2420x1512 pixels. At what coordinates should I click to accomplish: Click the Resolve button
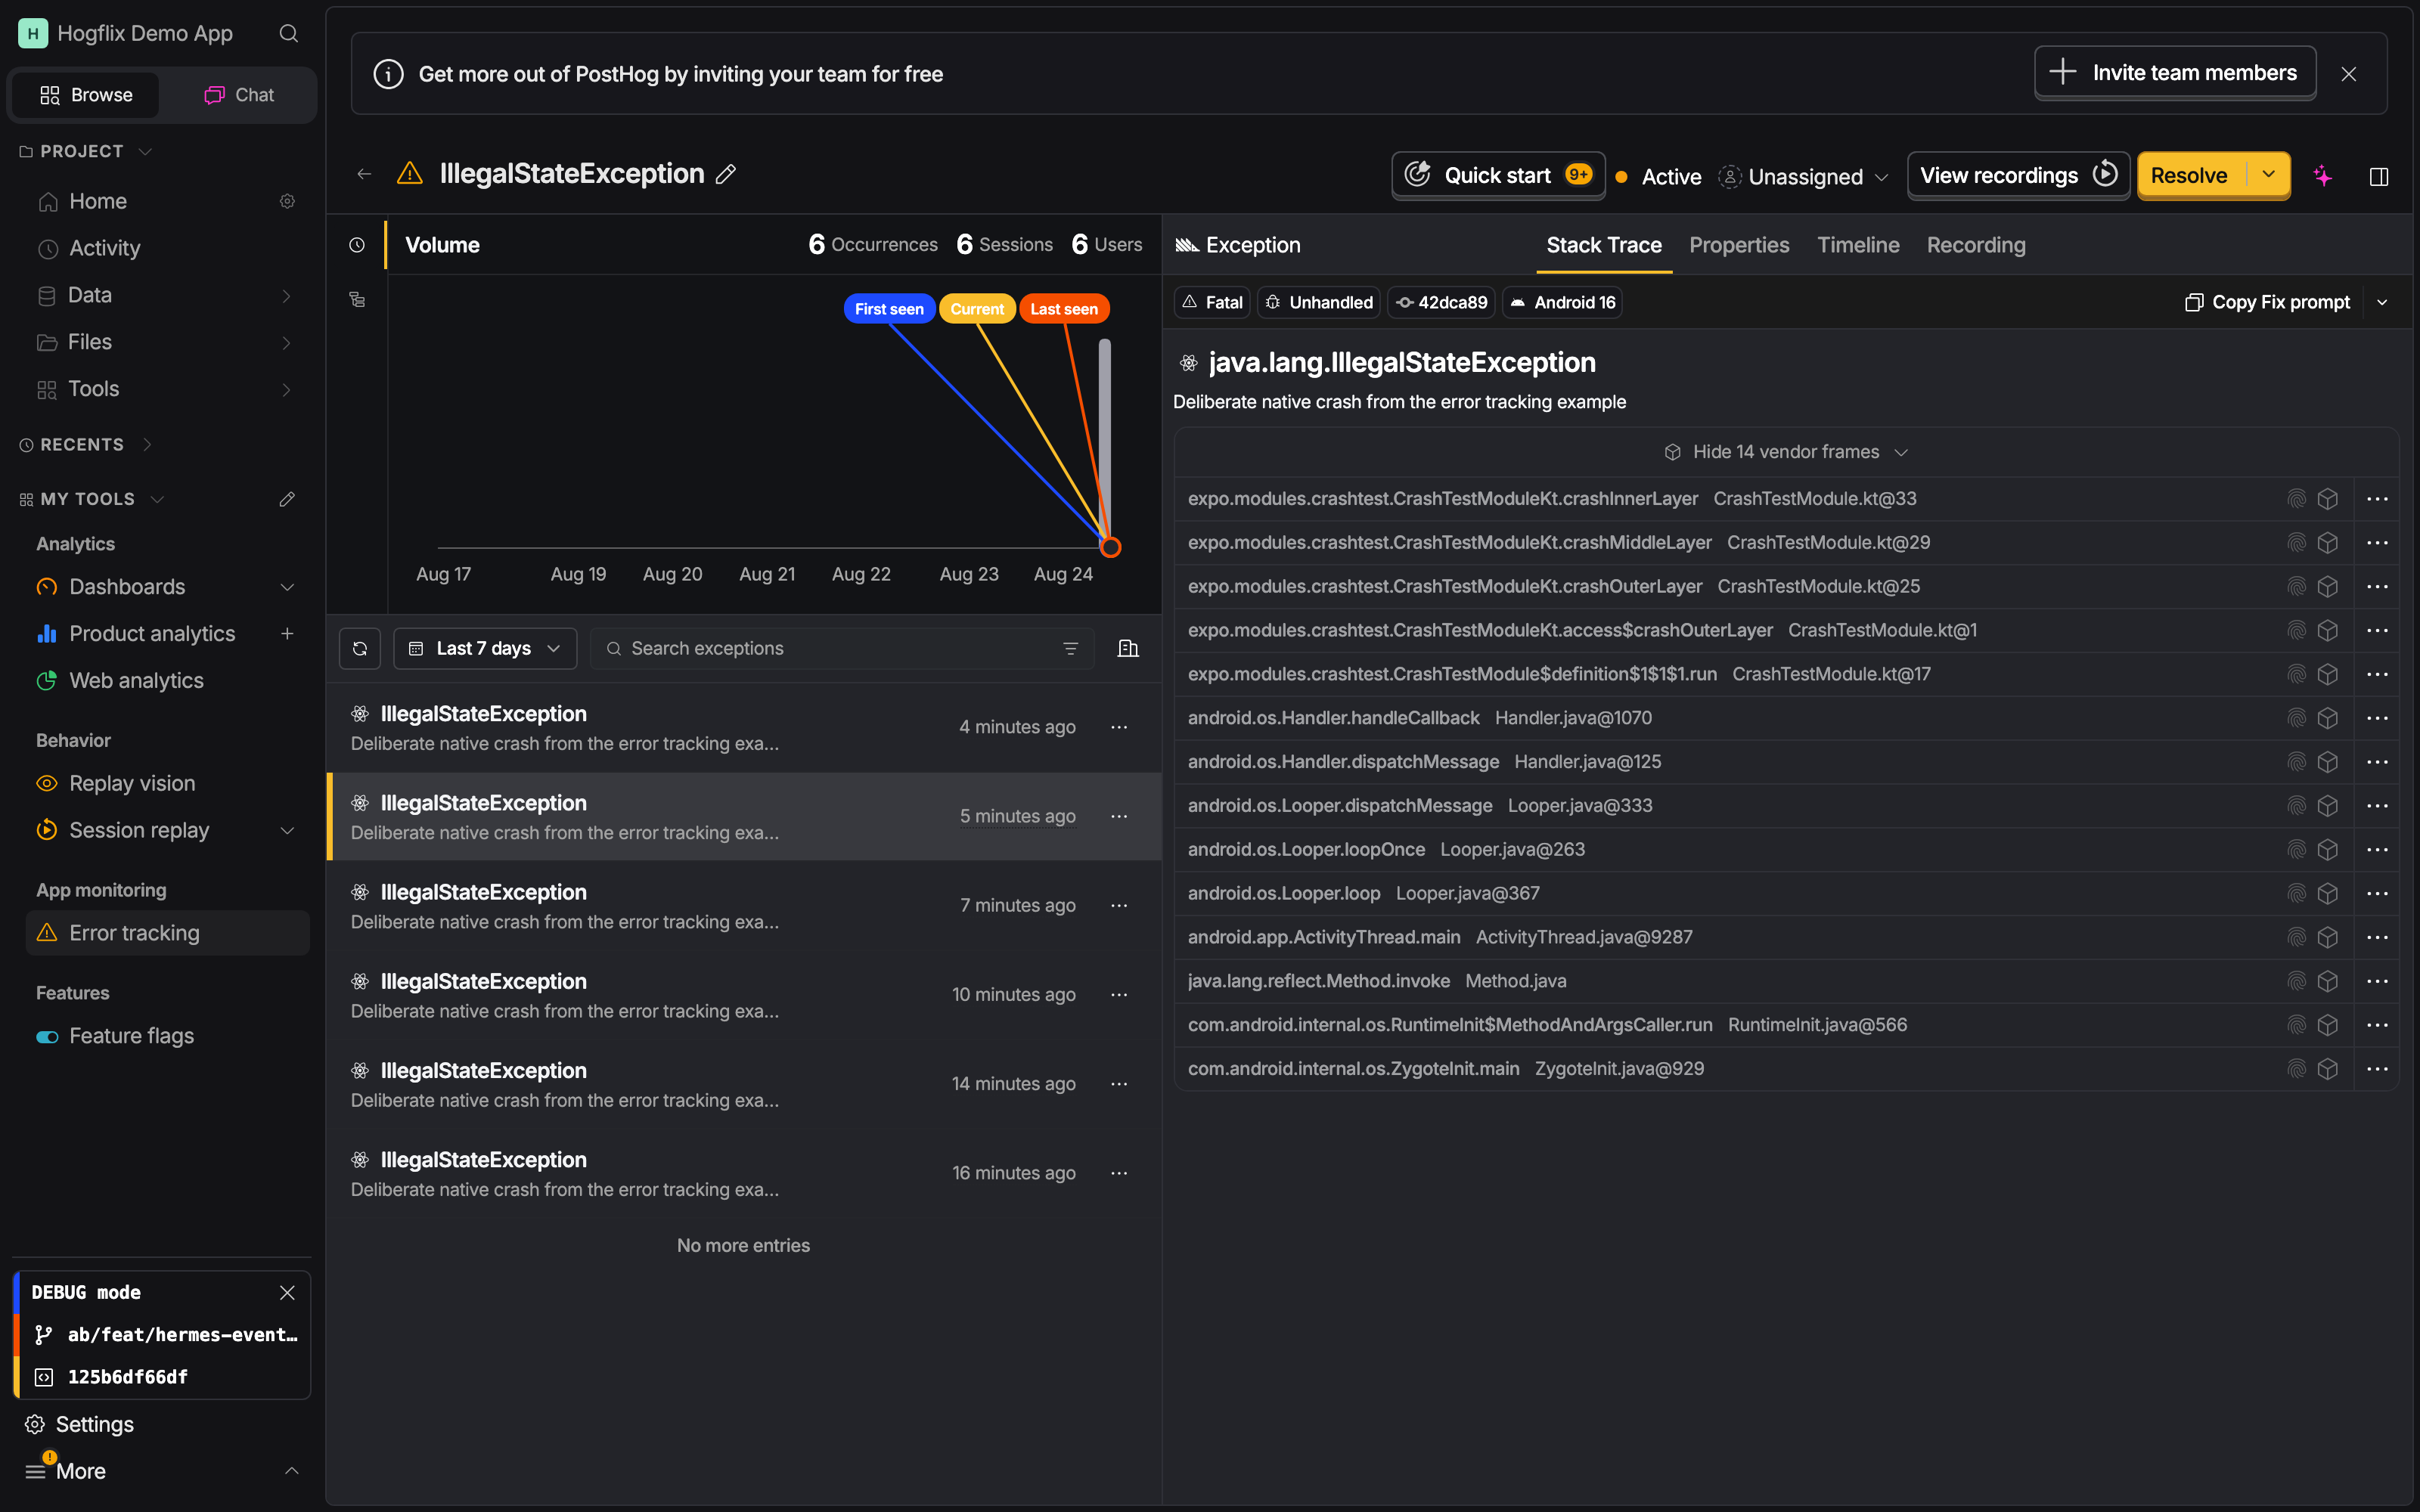(2191, 175)
